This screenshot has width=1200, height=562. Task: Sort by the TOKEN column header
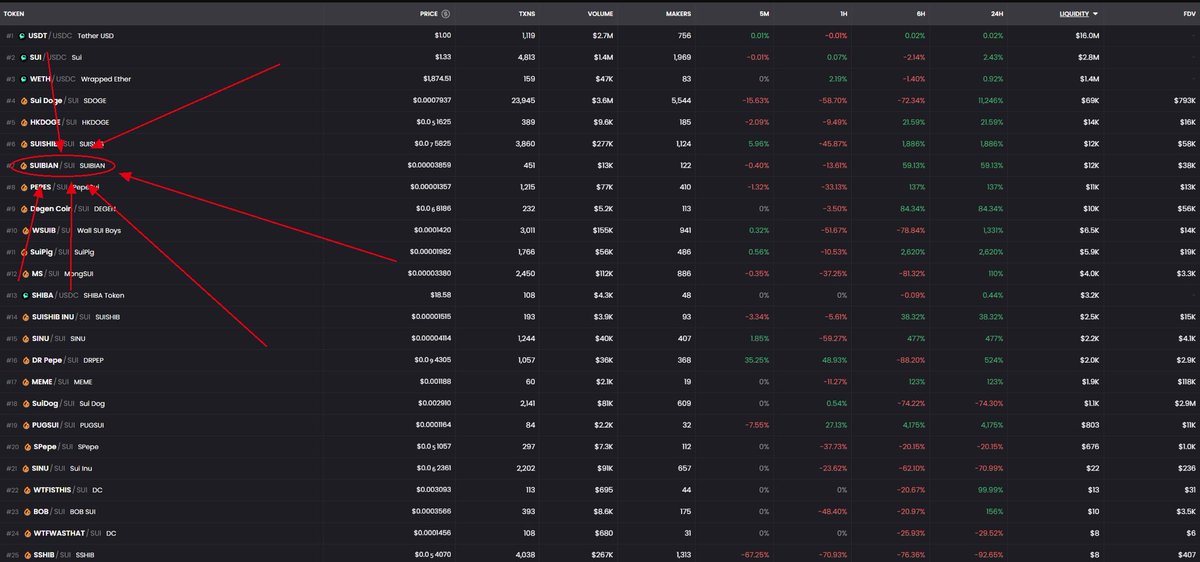click(x=15, y=14)
